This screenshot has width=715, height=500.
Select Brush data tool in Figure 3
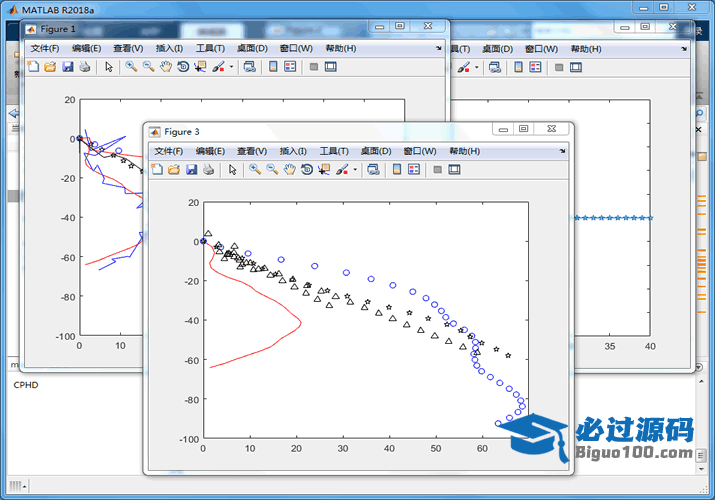[342, 170]
